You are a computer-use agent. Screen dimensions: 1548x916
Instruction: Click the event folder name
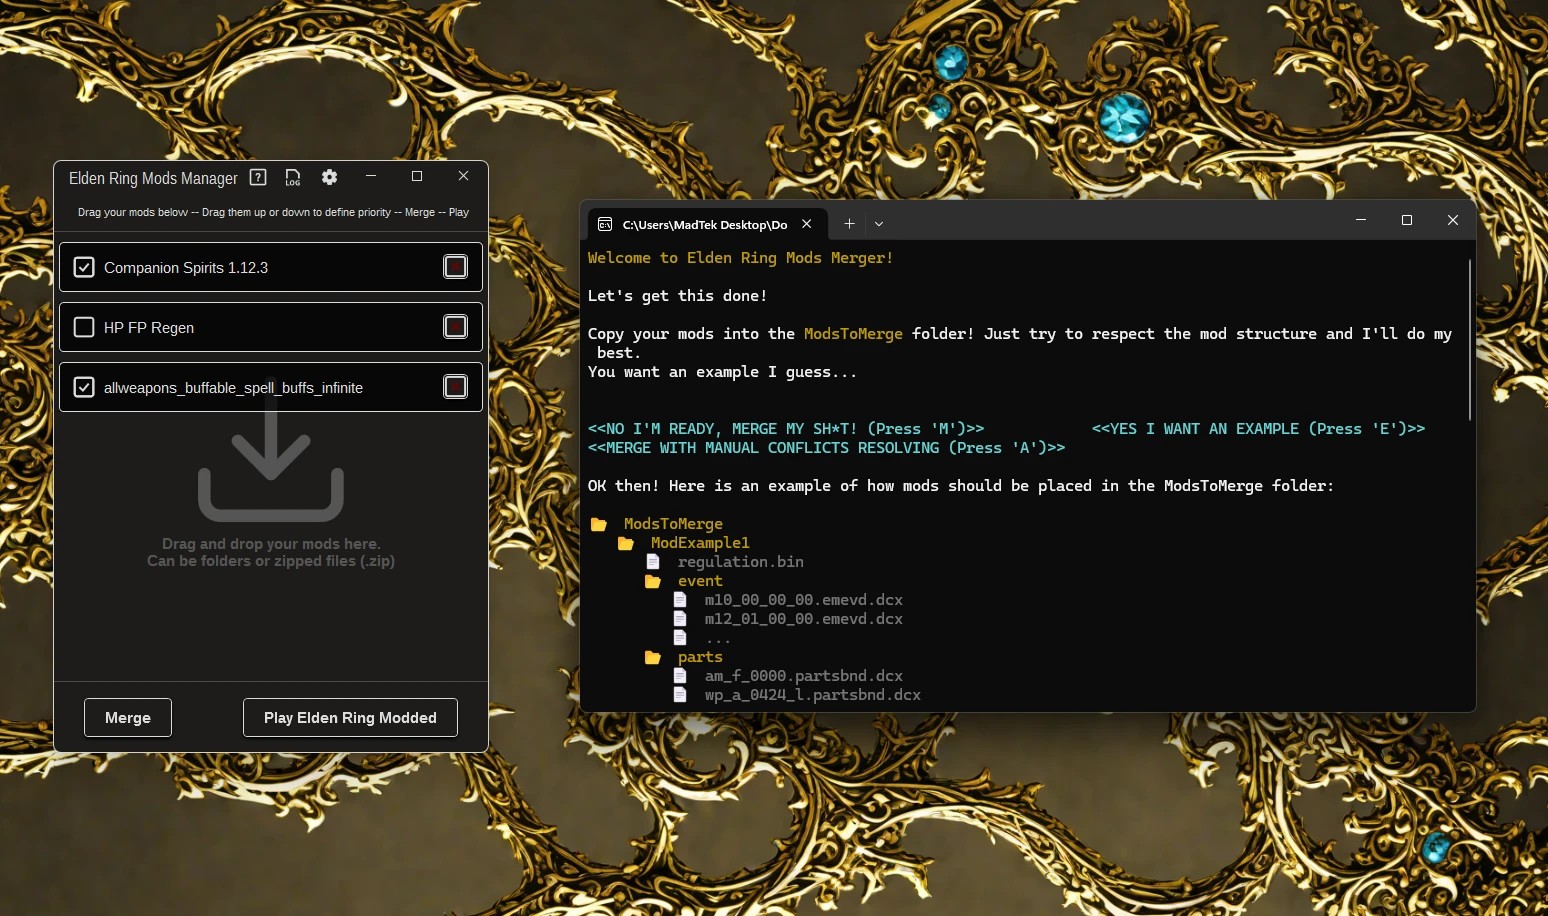(x=700, y=581)
